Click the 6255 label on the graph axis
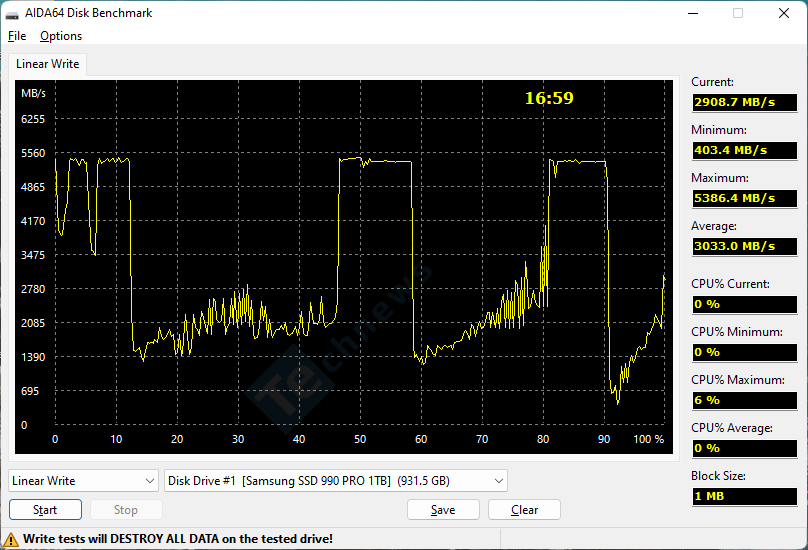808x550 pixels. click(x=33, y=119)
